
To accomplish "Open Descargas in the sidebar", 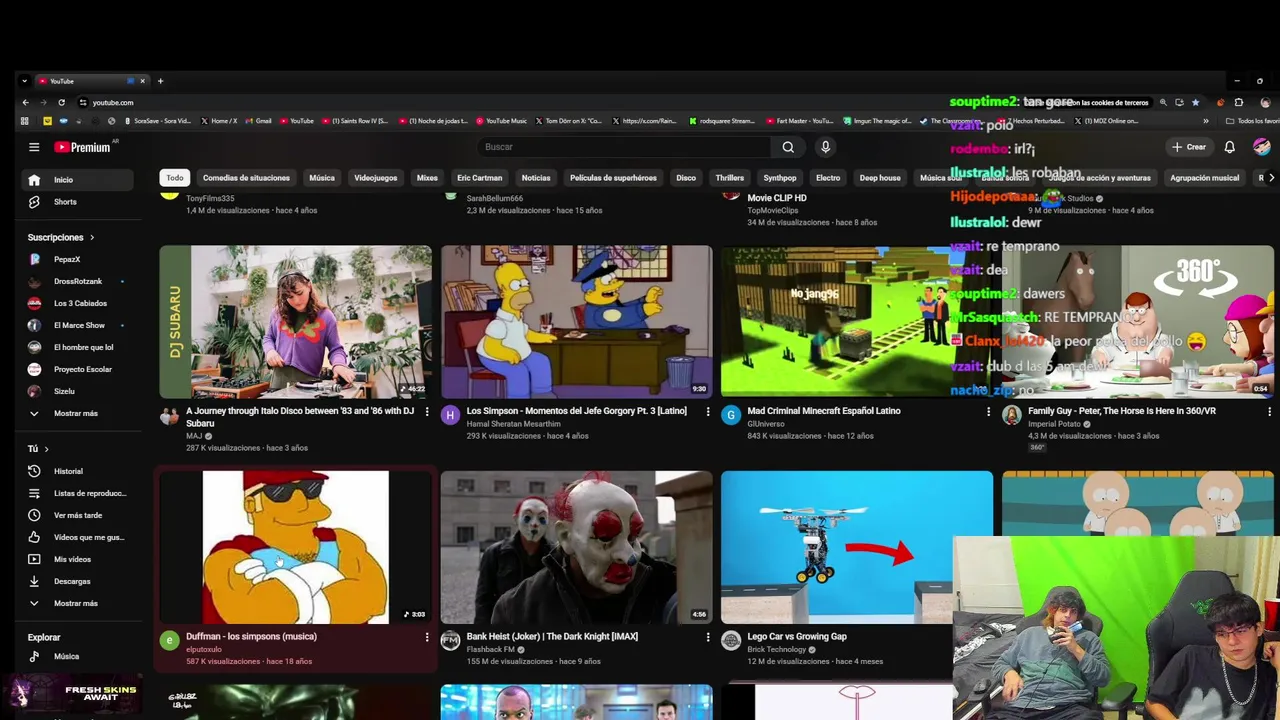I will click(x=79, y=581).
